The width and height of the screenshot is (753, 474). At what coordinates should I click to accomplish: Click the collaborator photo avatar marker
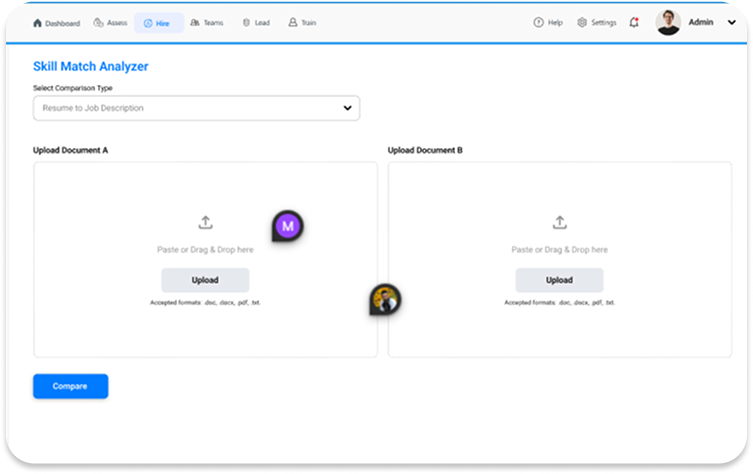pyautogui.click(x=385, y=298)
